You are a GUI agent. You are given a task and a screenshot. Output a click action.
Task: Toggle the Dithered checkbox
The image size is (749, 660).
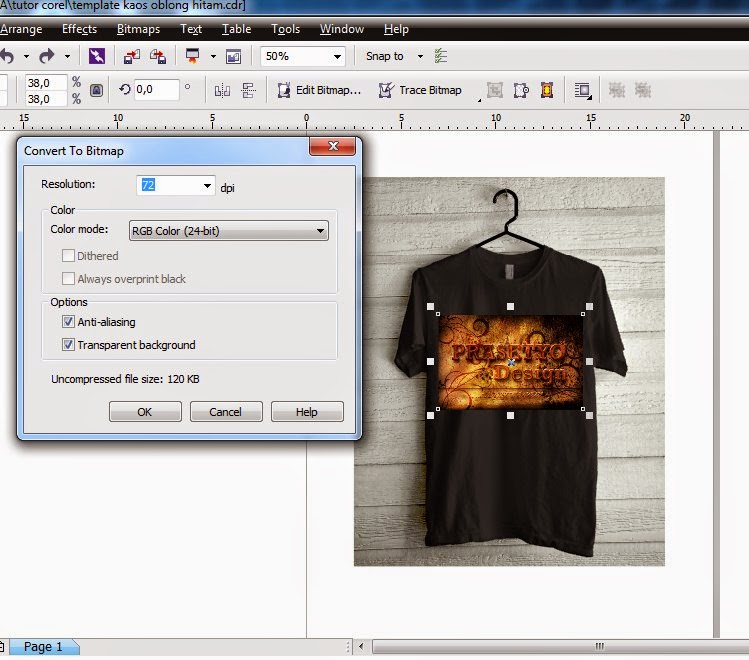click(68, 256)
